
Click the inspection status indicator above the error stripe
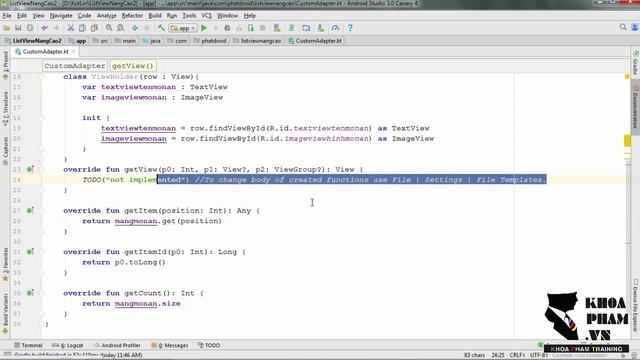coord(627,77)
